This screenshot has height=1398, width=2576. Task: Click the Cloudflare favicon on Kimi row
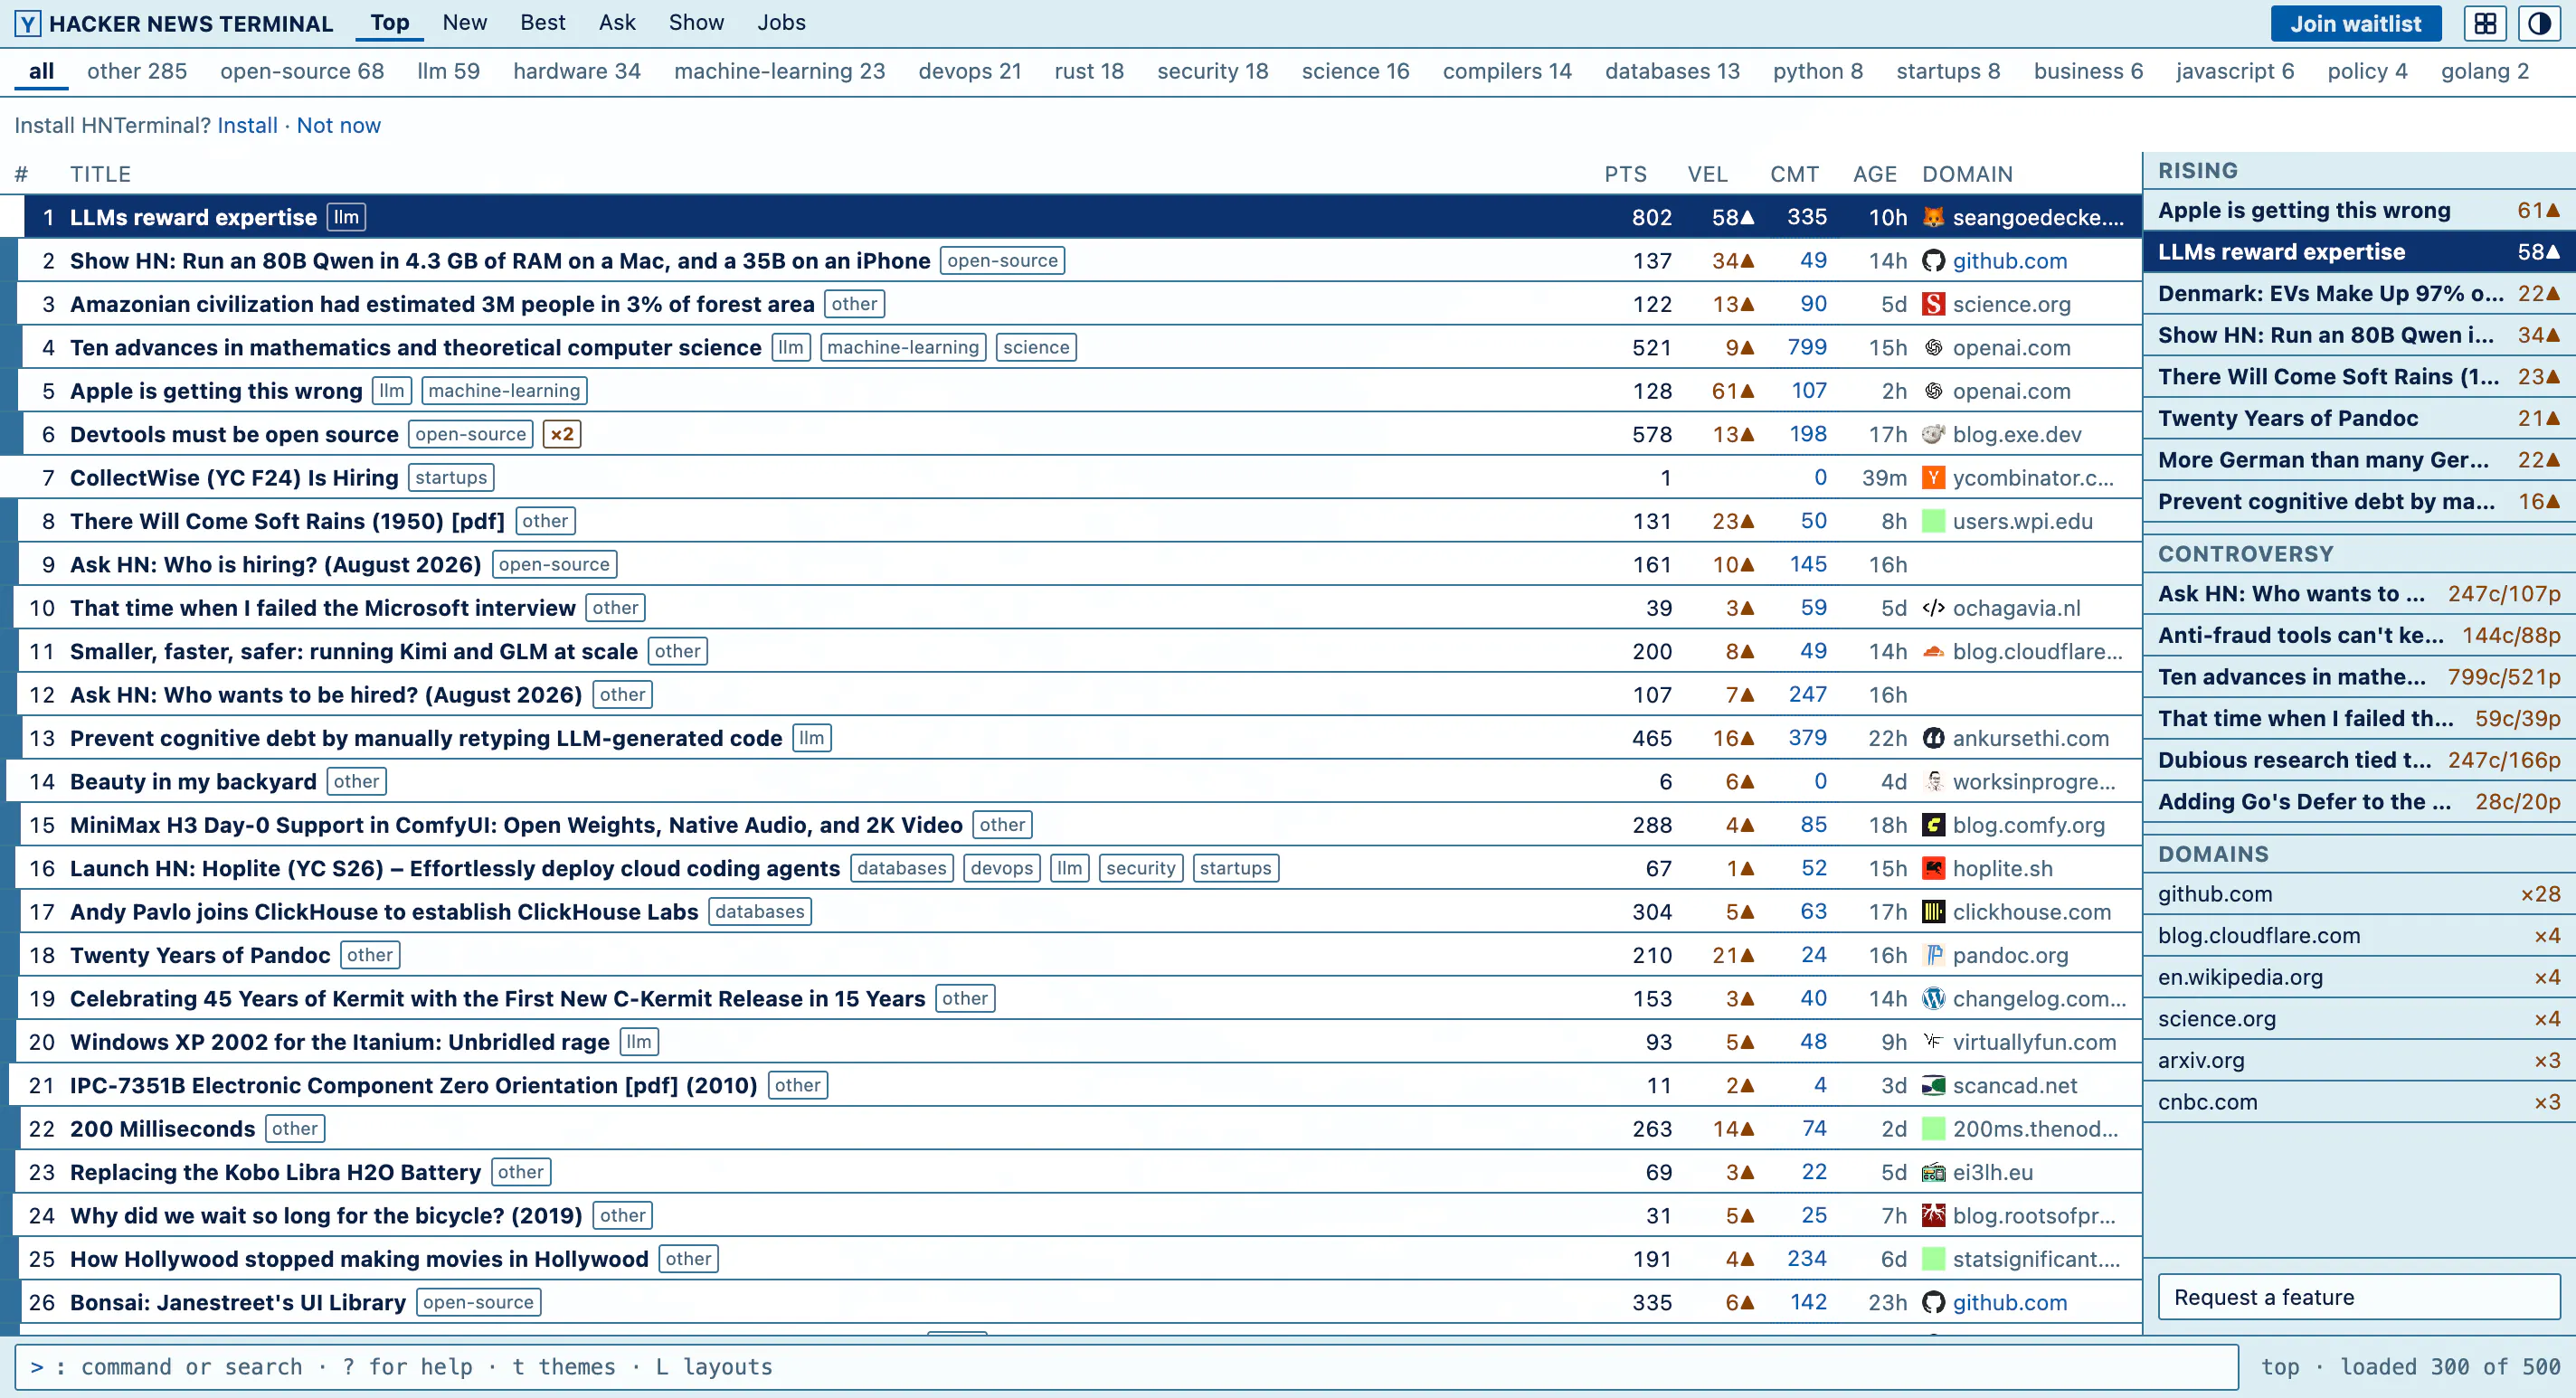coord(1933,651)
